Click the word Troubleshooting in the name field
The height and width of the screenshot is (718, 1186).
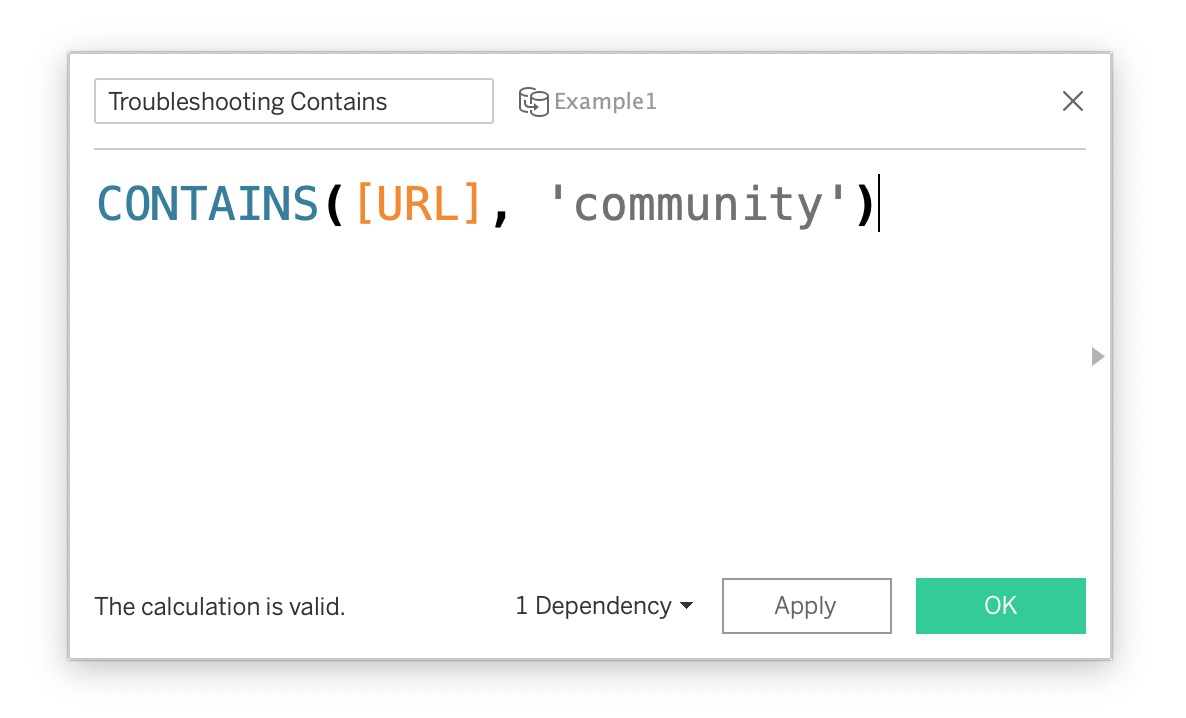point(195,102)
